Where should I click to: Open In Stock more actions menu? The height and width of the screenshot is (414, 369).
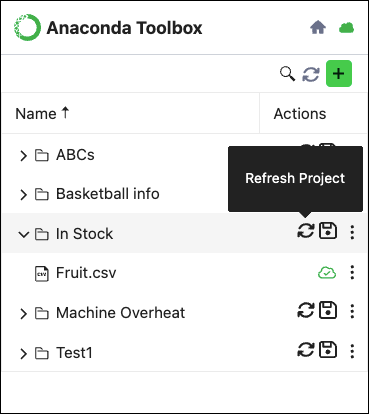tap(352, 232)
